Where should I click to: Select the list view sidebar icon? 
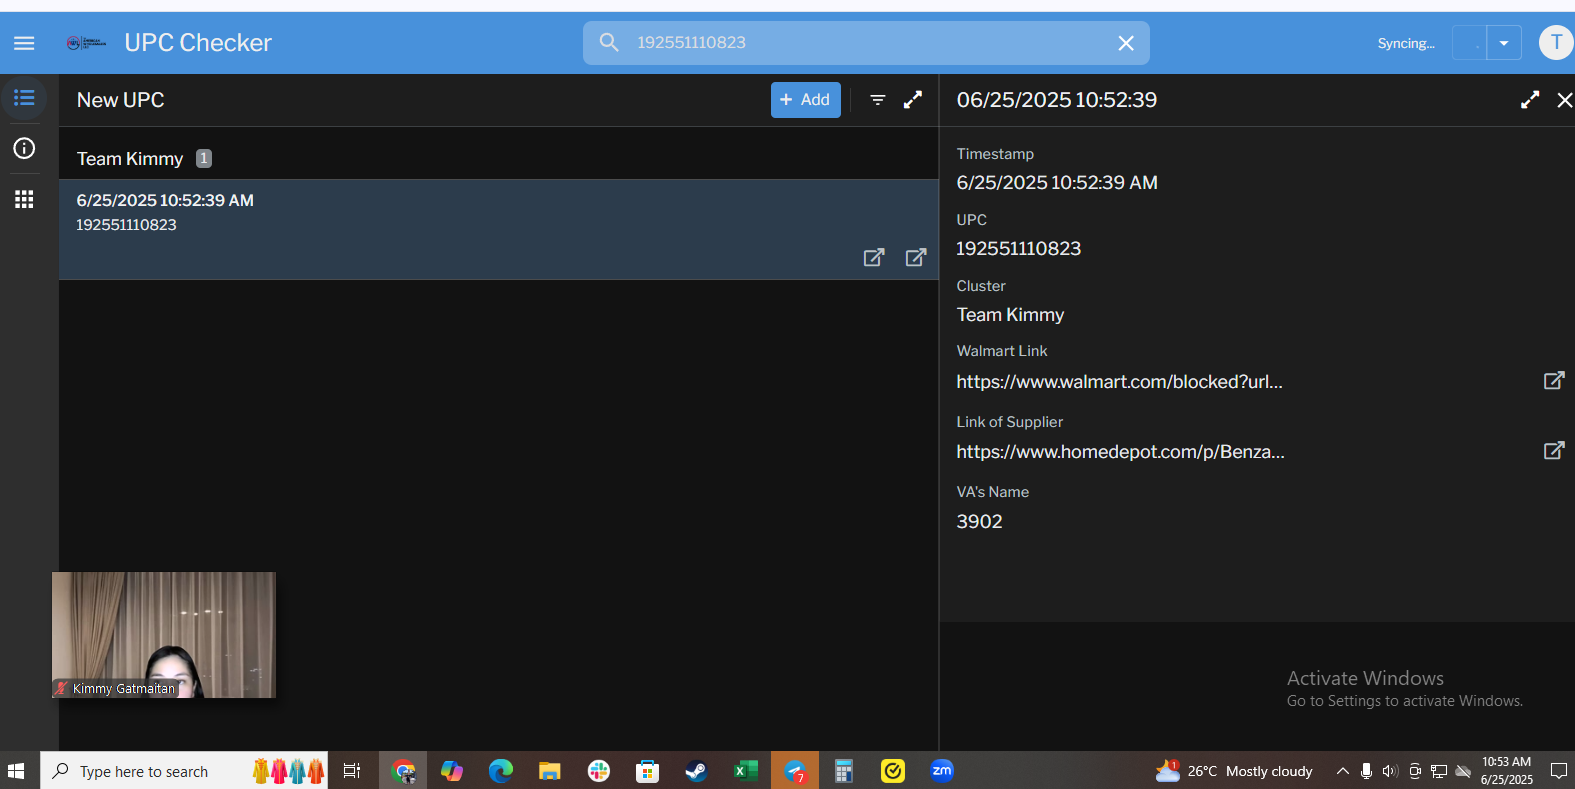(x=24, y=98)
